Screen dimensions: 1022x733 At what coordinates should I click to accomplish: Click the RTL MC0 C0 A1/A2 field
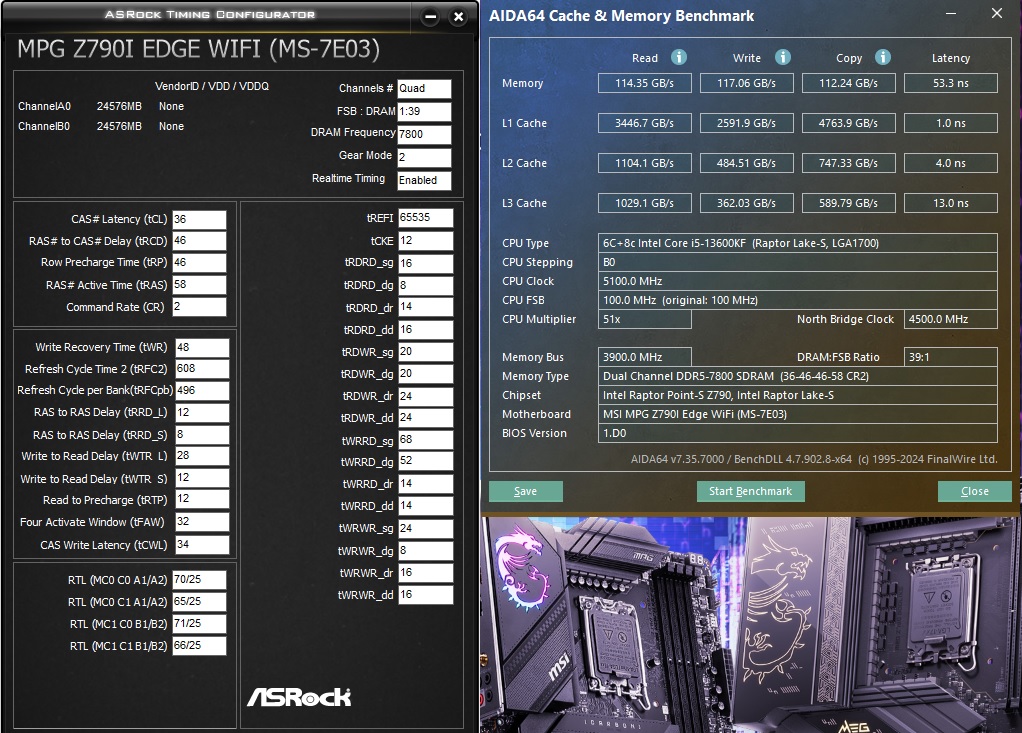click(x=199, y=580)
